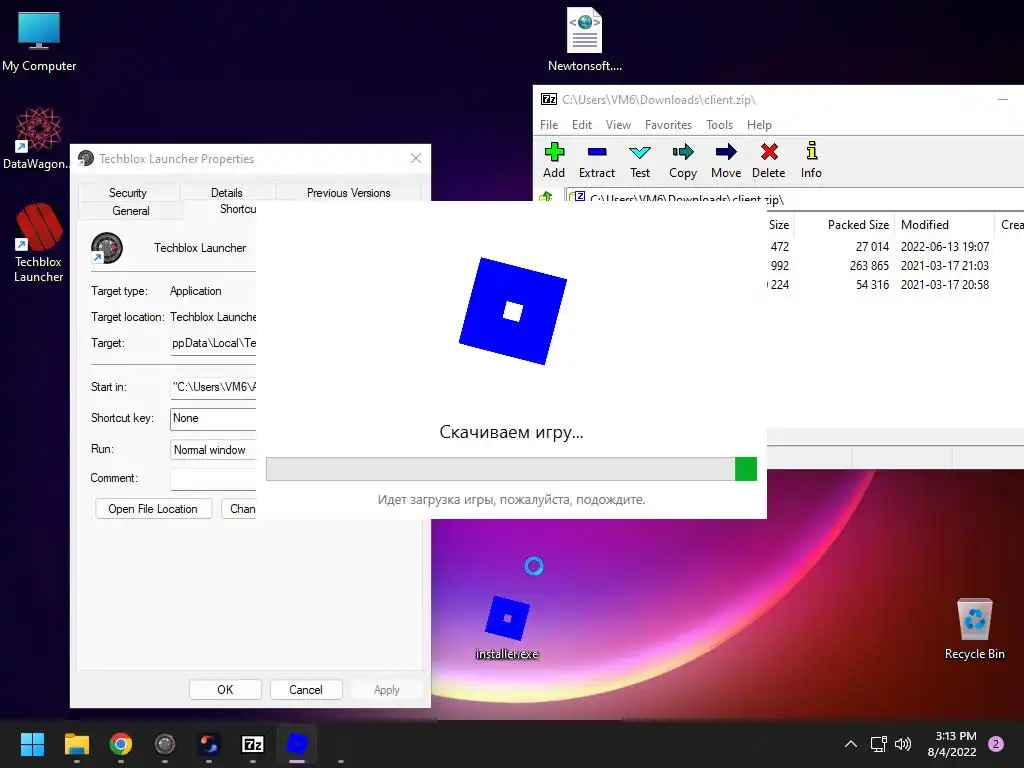1024x768 pixels.
Task: Click the red-blue swirl taskbar icon
Action: (209, 744)
